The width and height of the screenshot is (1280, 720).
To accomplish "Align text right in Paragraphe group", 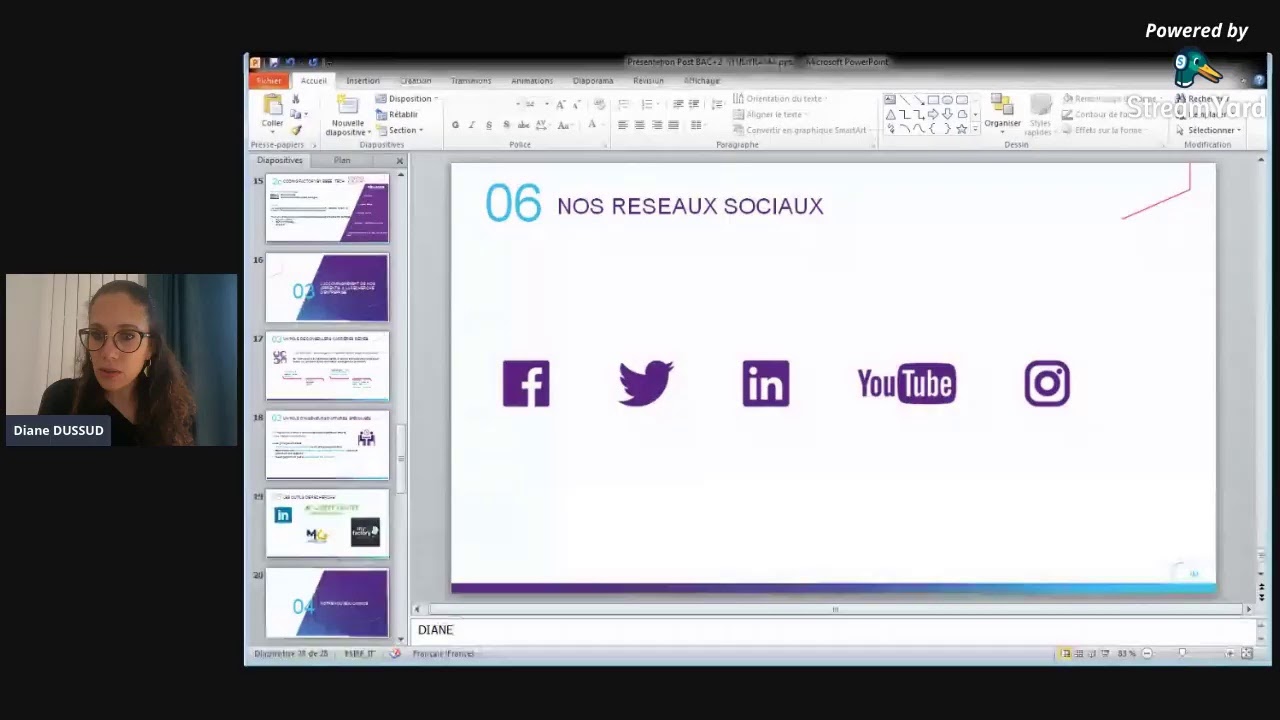I will click(657, 125).
